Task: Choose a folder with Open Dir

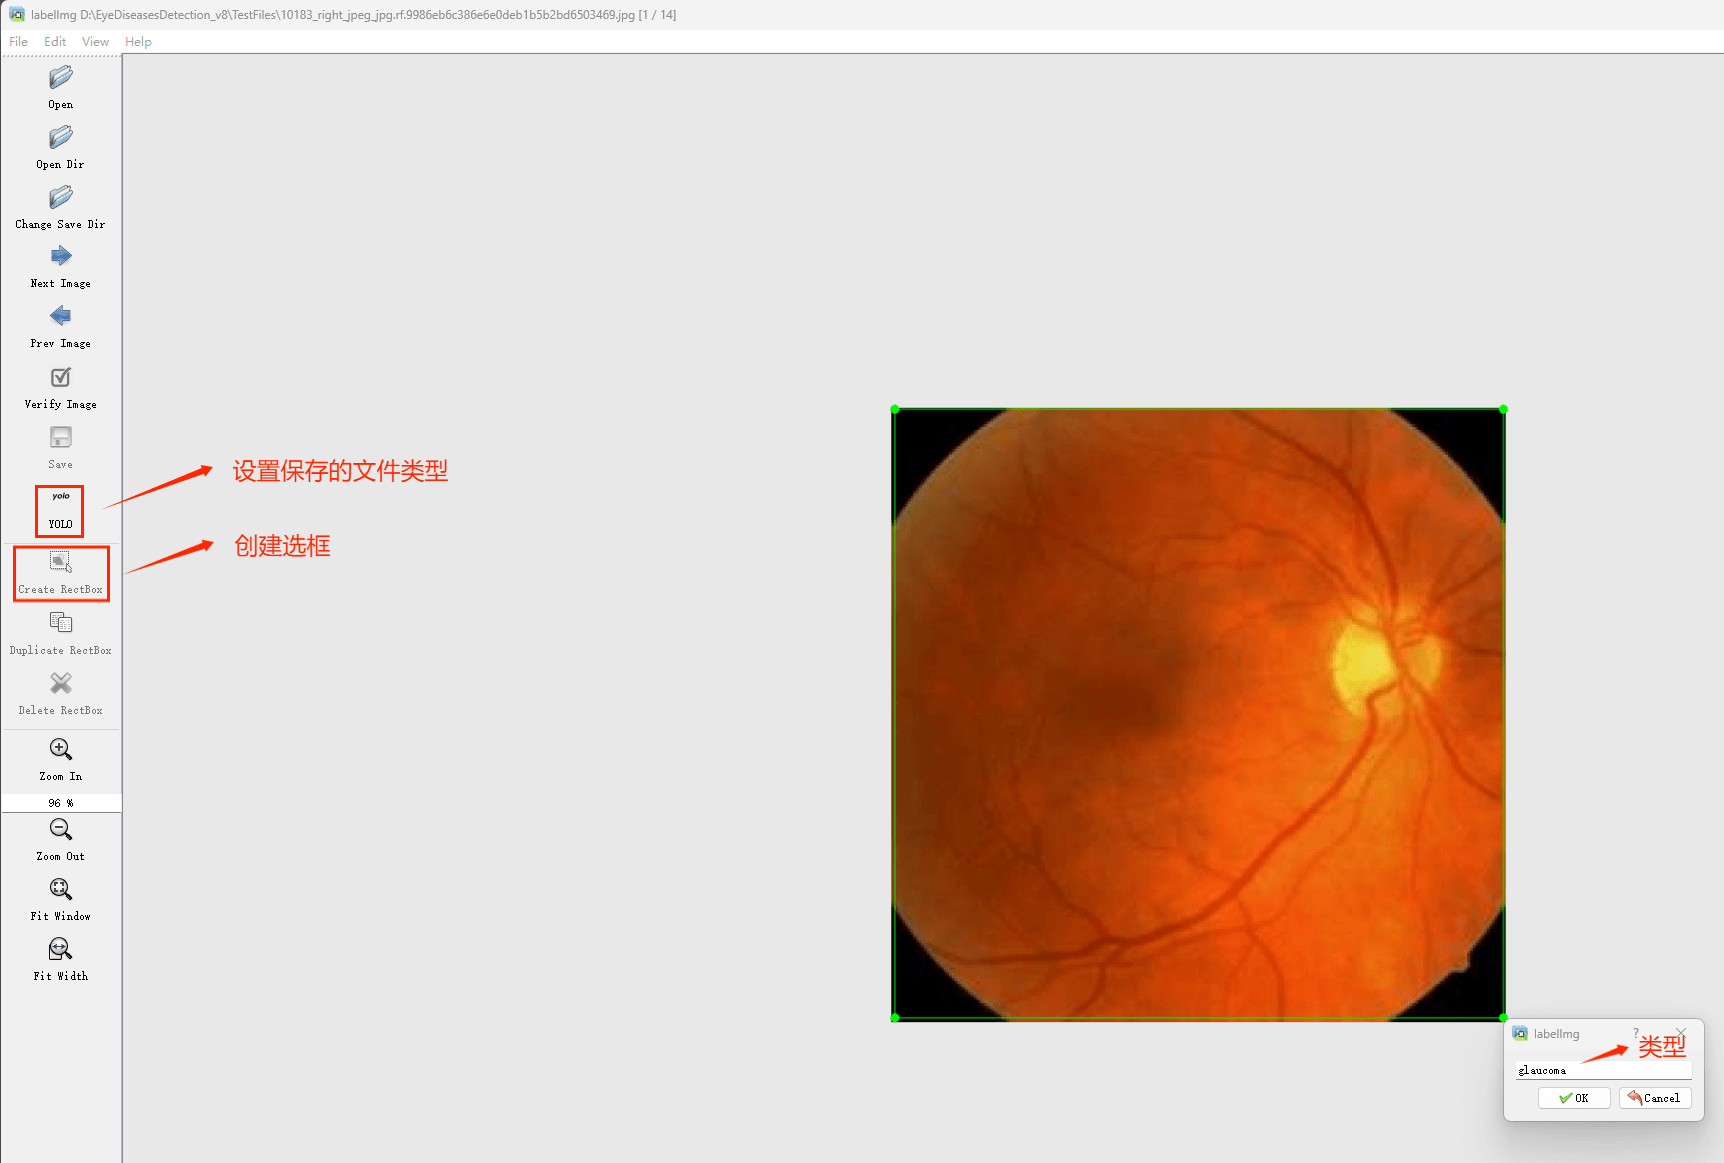Action: pyautogui.click(x=60, y=146)
